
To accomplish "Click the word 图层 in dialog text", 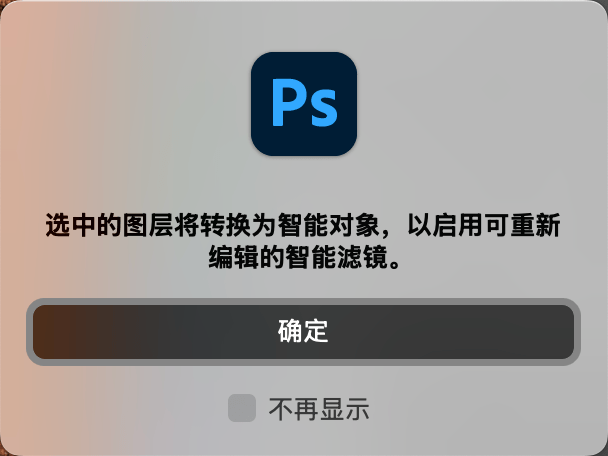I will coord(148,225).
